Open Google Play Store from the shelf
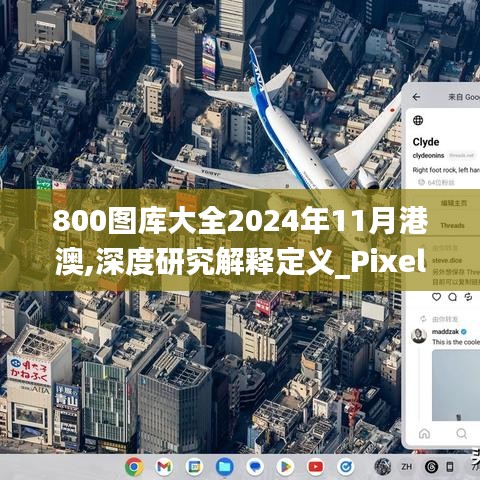Screen dimensions: 480x480 285,467
